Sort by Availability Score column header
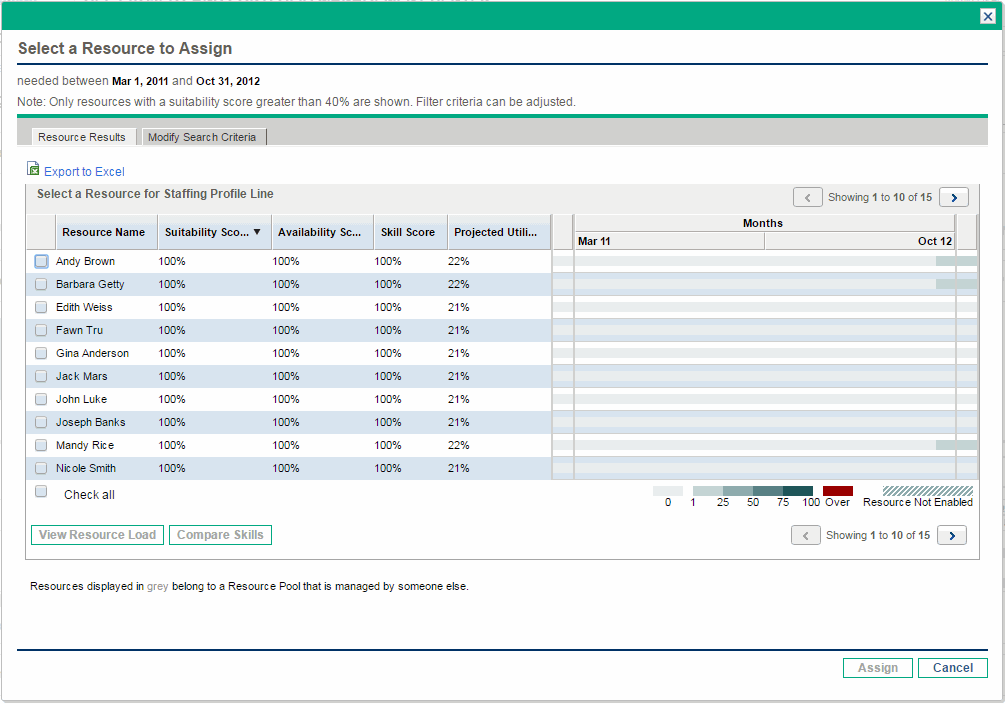 319,232
